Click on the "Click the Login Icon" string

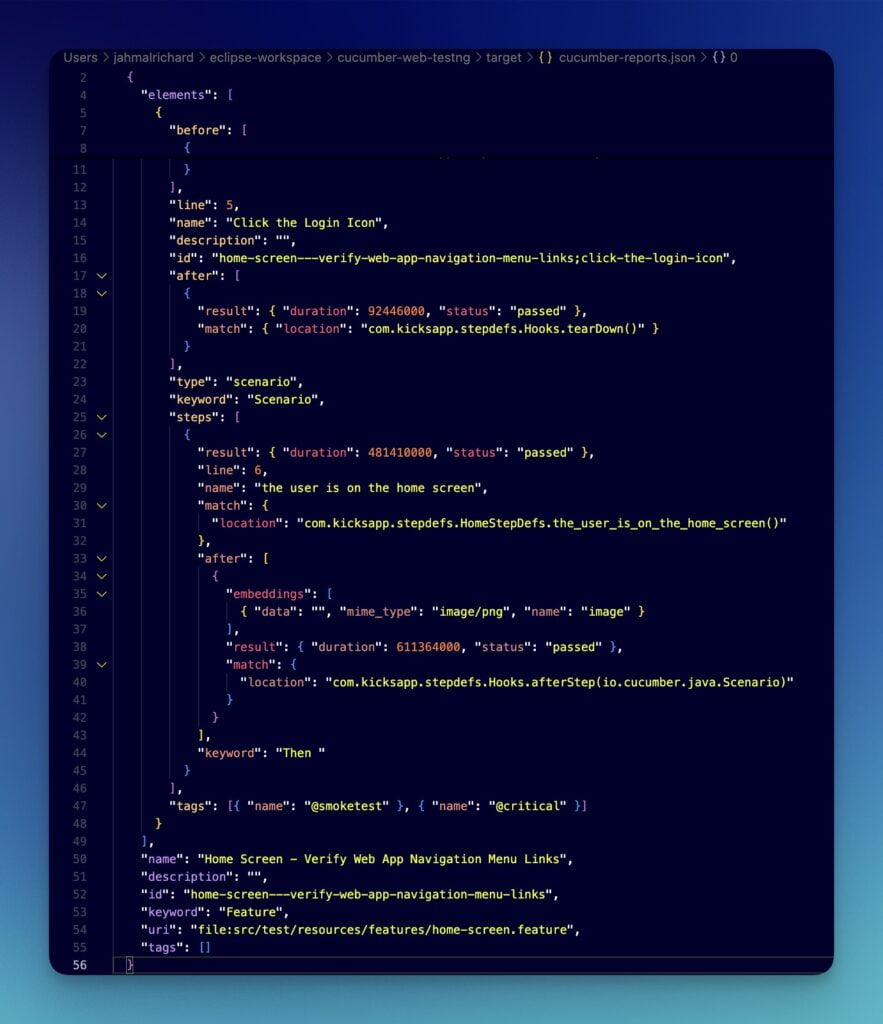[x=304, y=223]
